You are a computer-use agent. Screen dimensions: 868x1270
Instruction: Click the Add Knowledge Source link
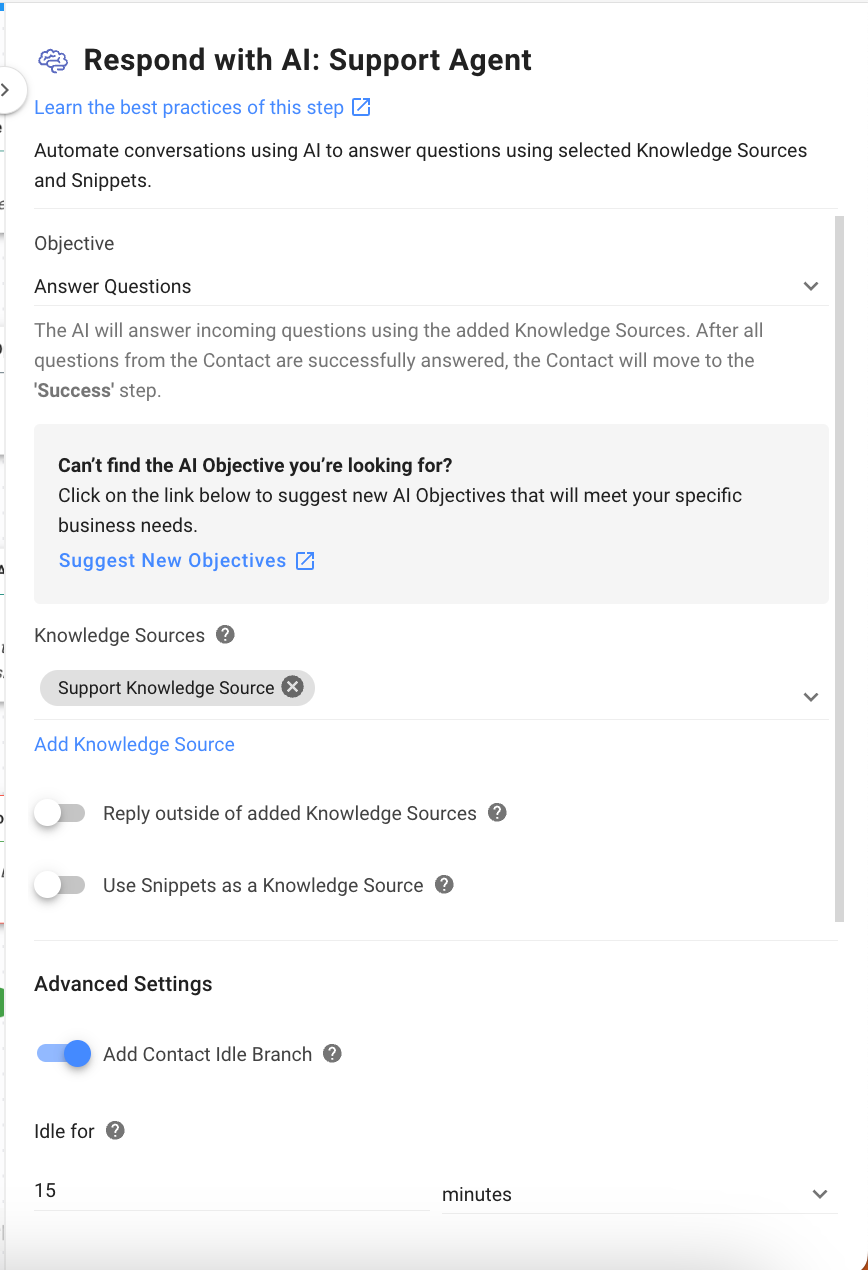tap(134, 744)
